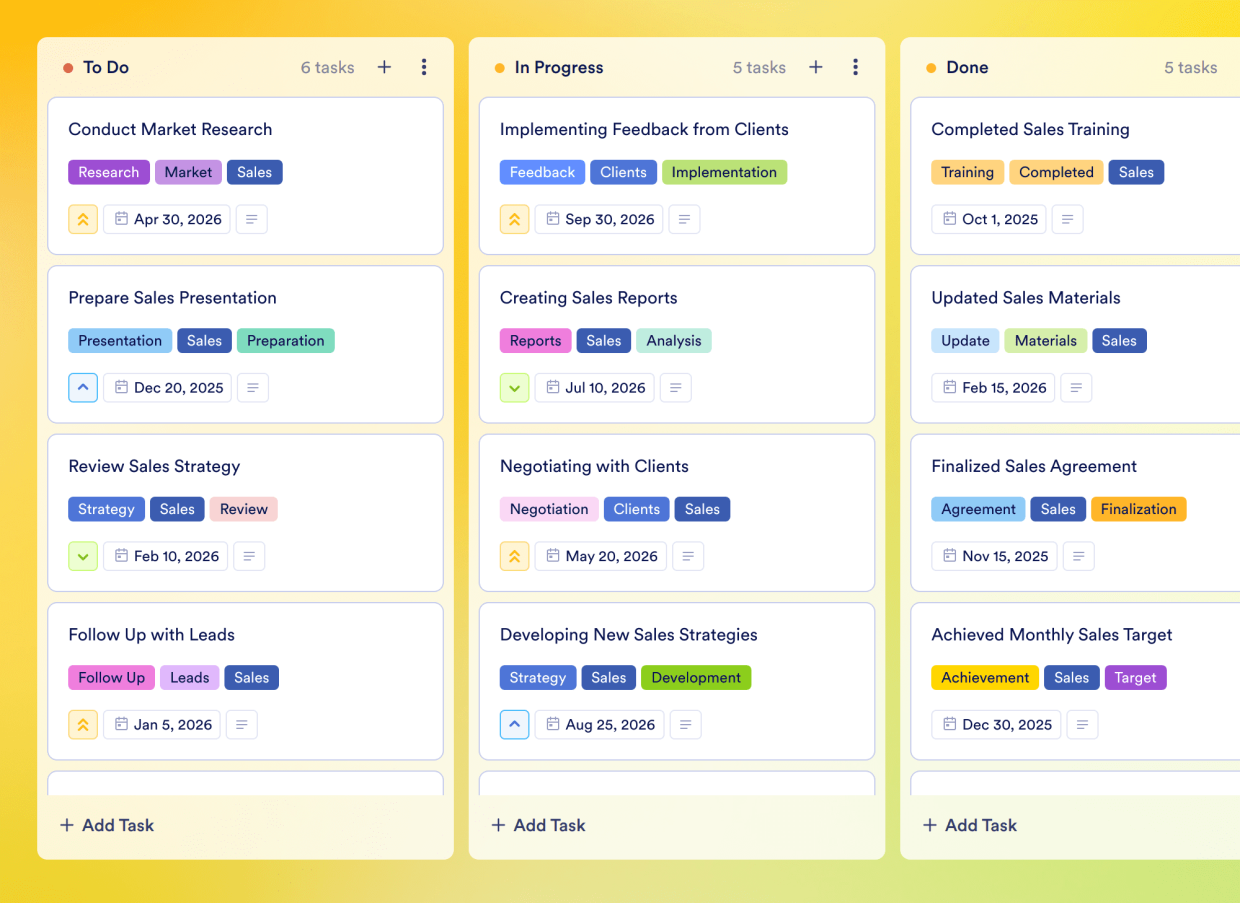Click the Completed tag on Completed Sales Training
Screen dimensions: 1240x903
[x=1056, y=172]
